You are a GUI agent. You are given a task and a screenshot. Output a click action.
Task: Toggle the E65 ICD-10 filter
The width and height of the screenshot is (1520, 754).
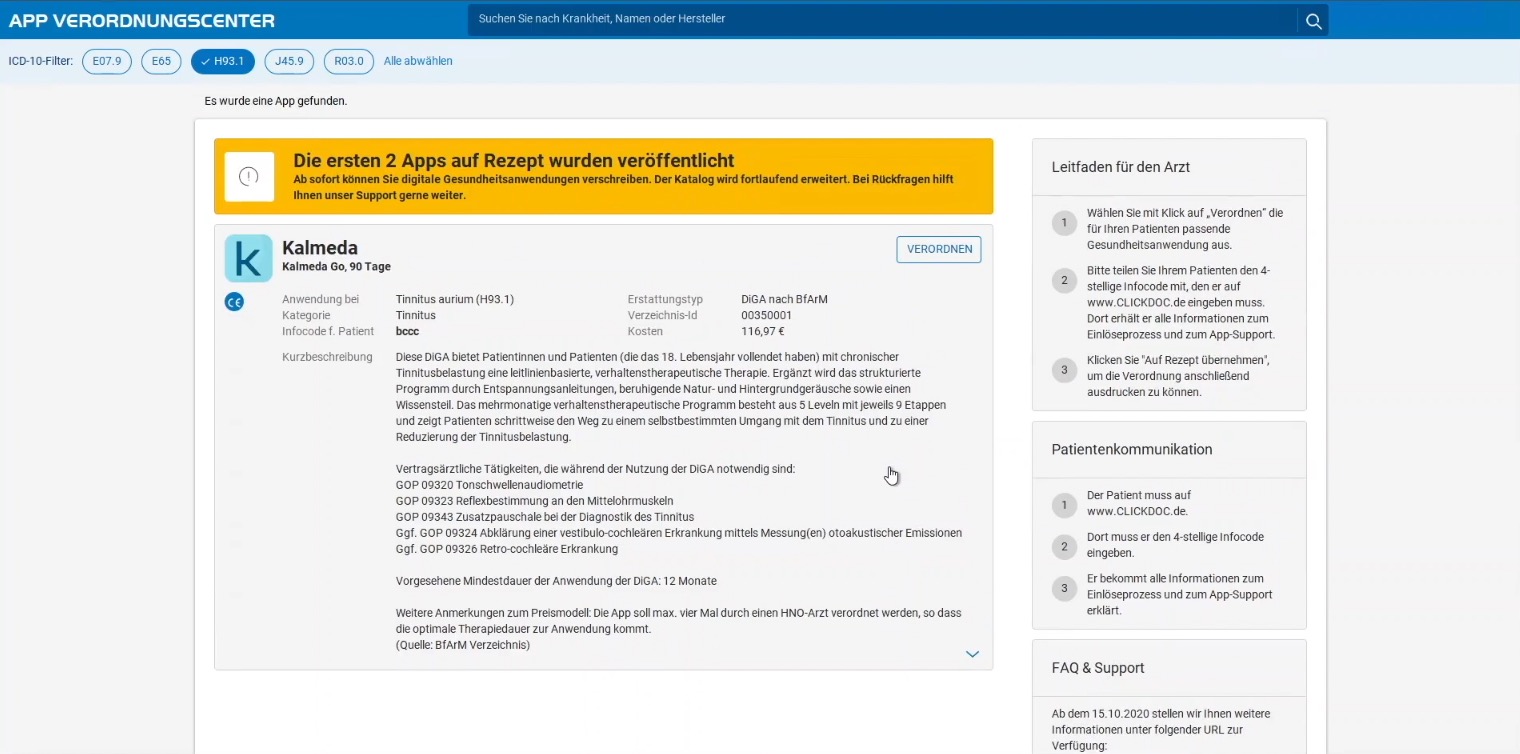point(161,62)
